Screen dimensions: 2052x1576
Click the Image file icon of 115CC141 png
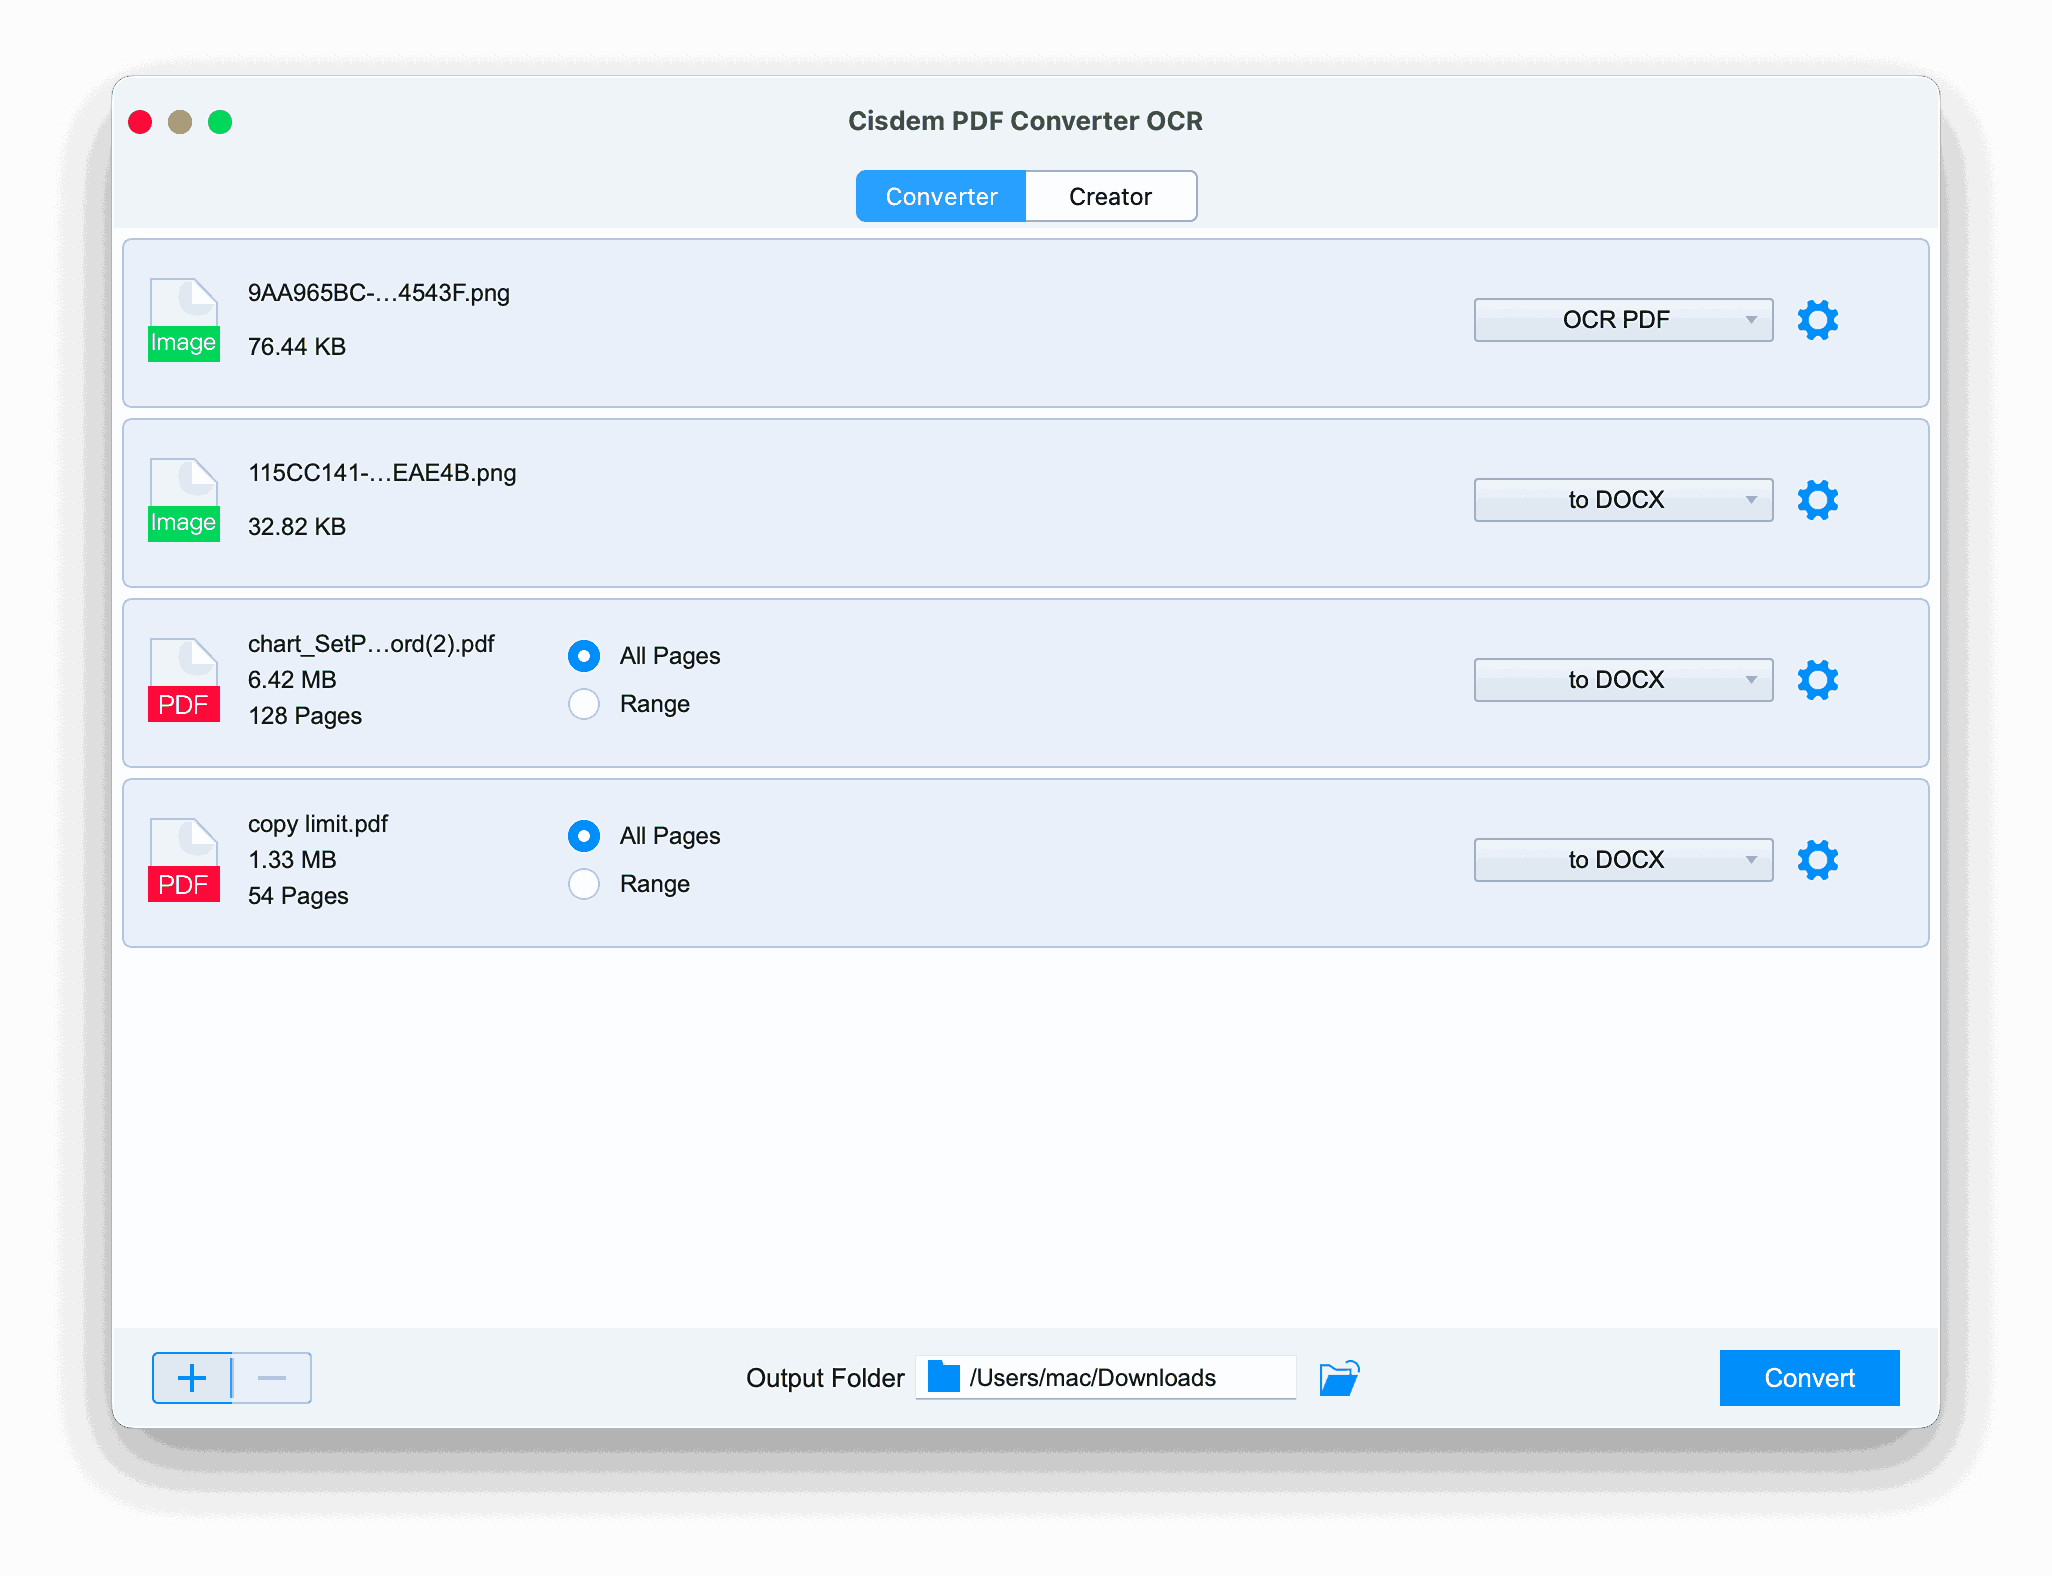pyautogui.click(x=184, y=500)
